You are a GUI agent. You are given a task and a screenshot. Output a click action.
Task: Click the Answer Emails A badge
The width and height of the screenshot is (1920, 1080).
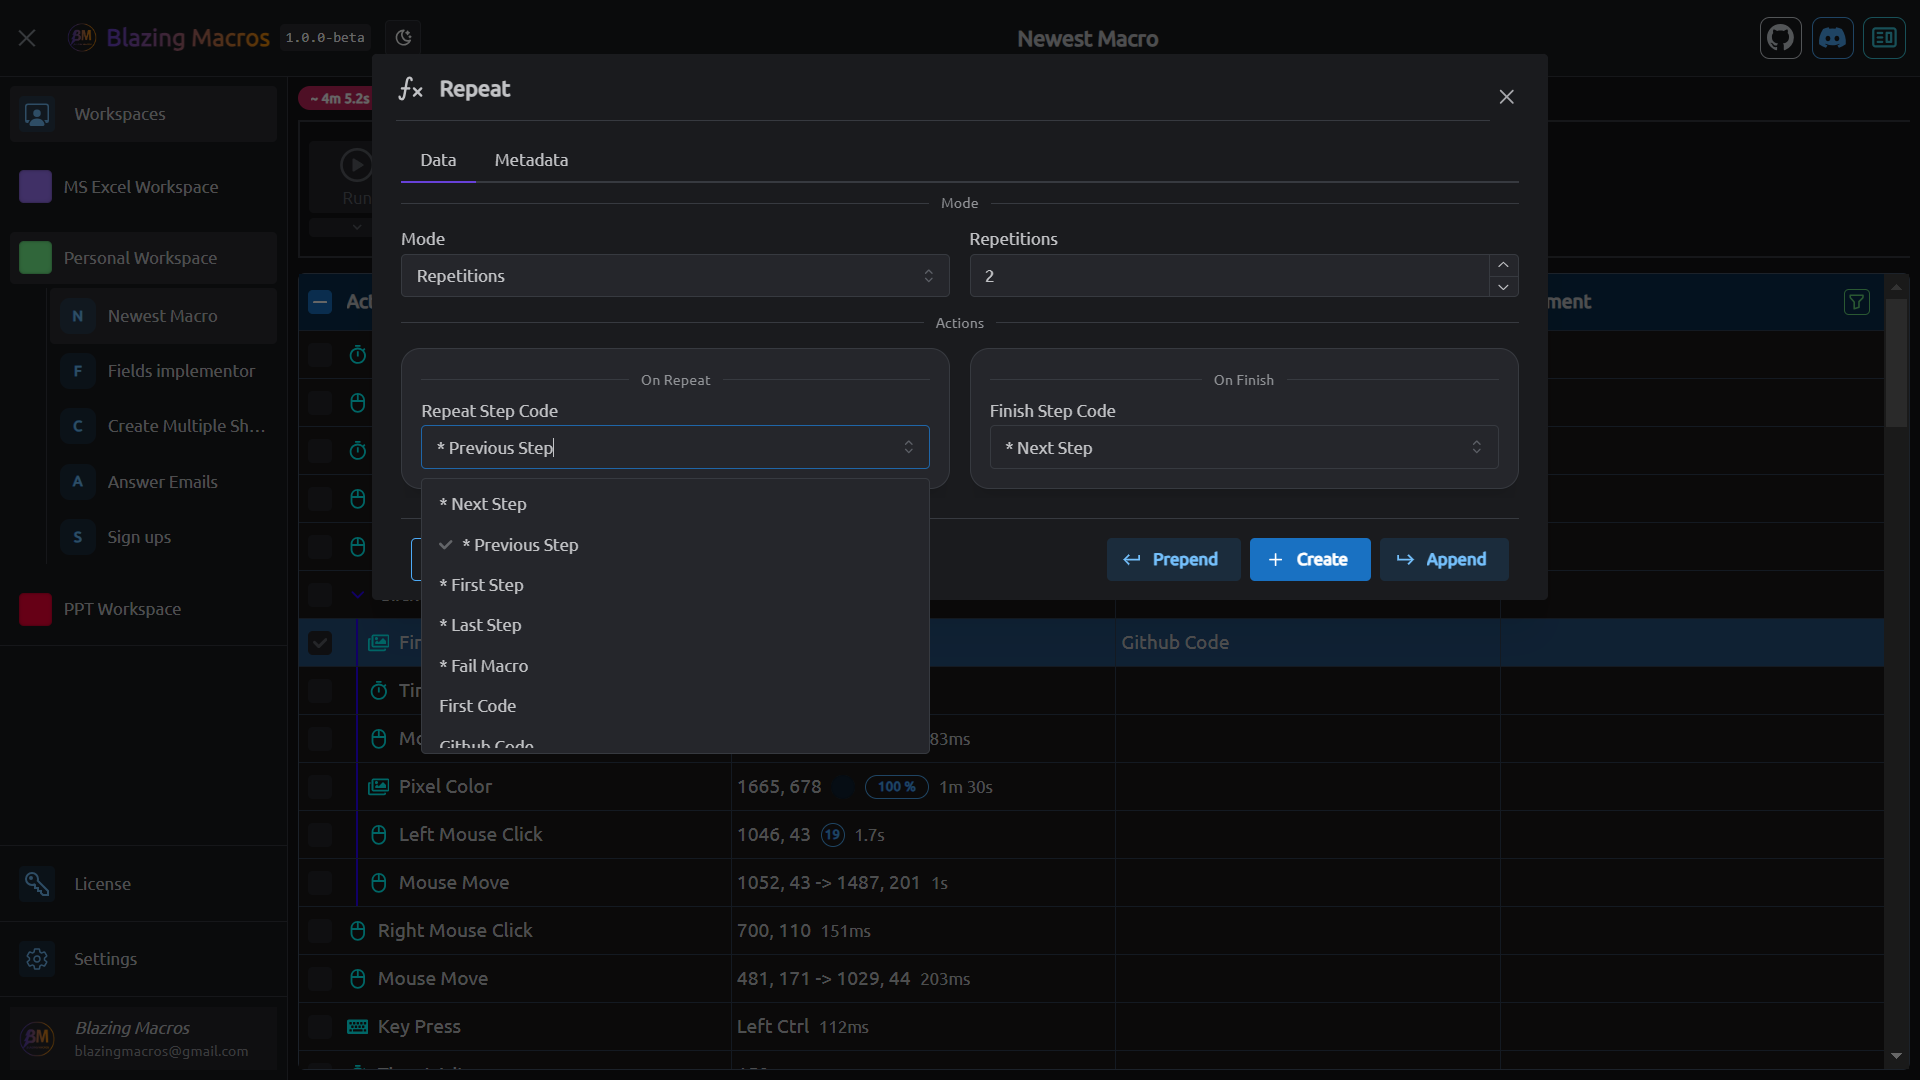pyautogui.click(x=77, y=482)
